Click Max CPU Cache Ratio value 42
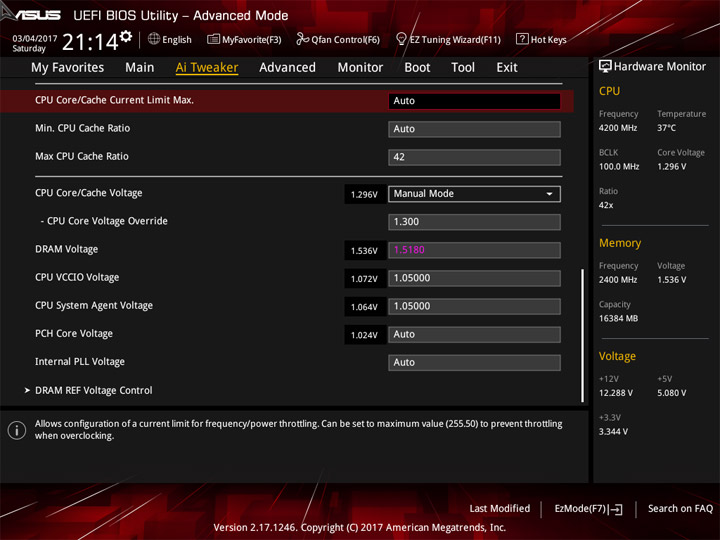 coord(474,157)
